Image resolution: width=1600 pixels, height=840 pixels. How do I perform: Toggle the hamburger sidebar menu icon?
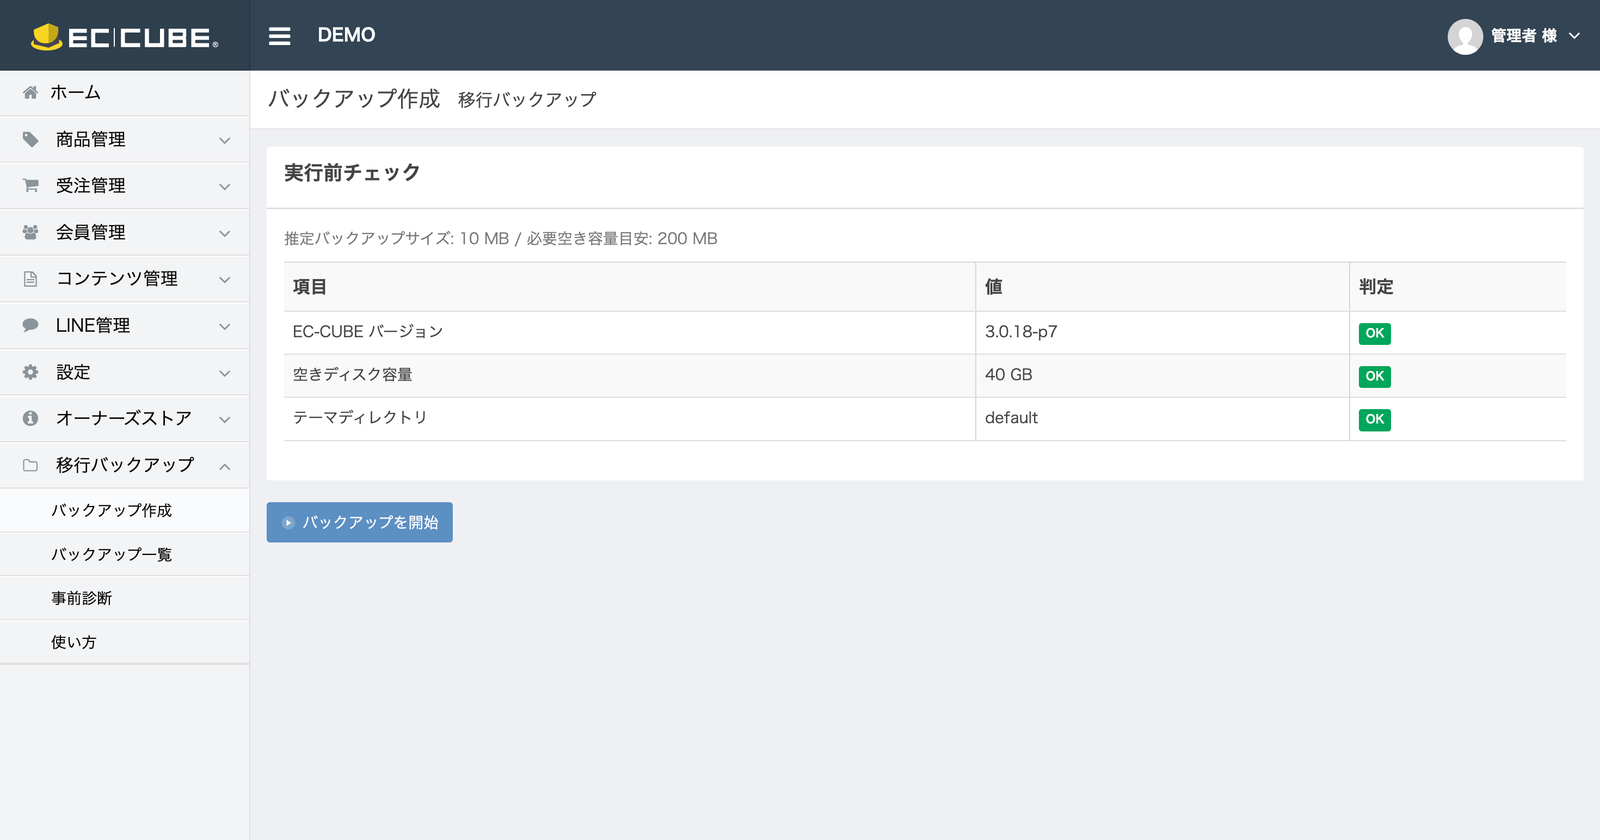(x=280, y=36)
